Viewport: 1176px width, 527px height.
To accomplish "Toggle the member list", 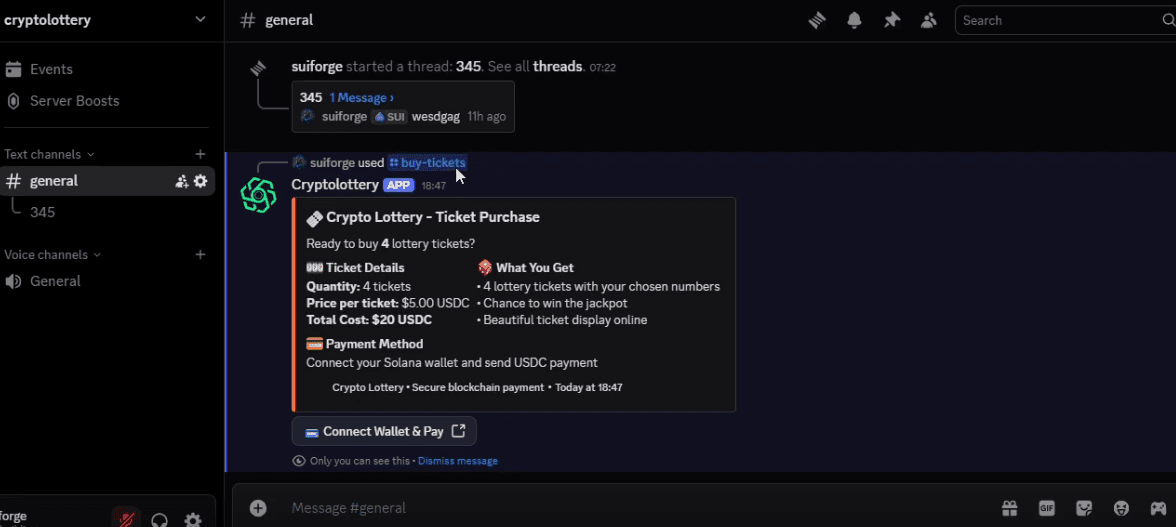I will coord(928,20).
